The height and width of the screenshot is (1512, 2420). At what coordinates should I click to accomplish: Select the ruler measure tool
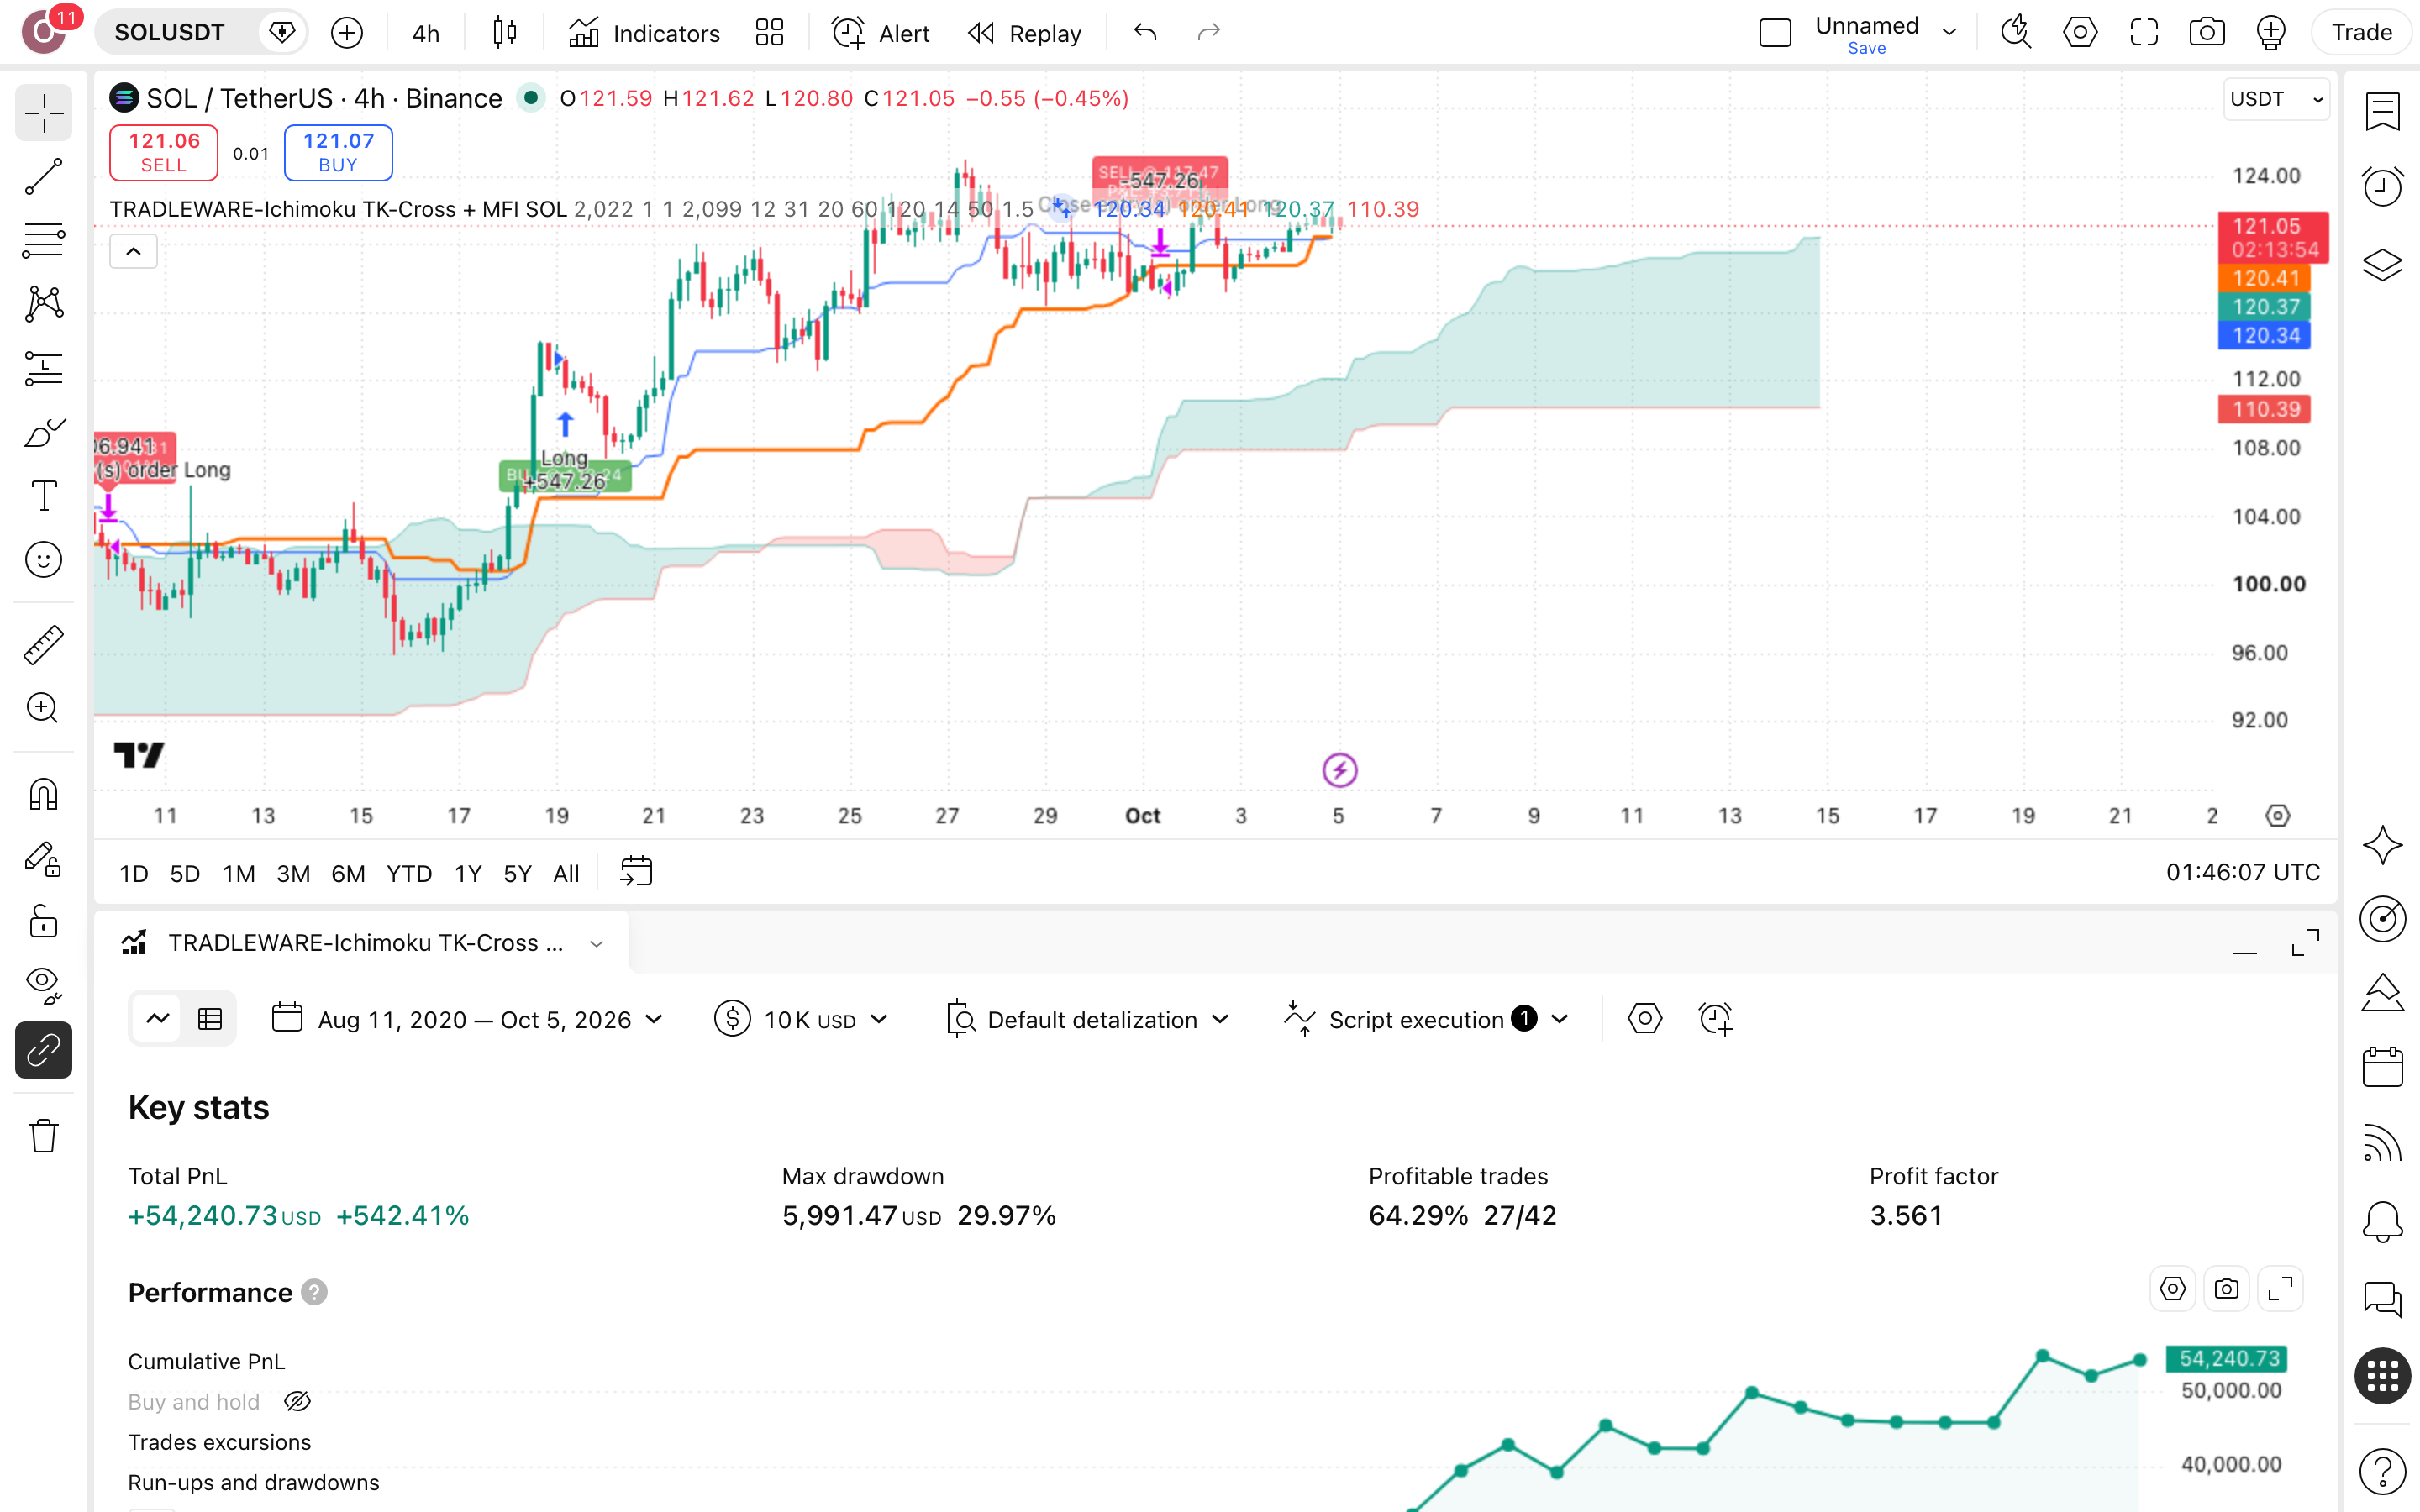[x=43, y=645]
